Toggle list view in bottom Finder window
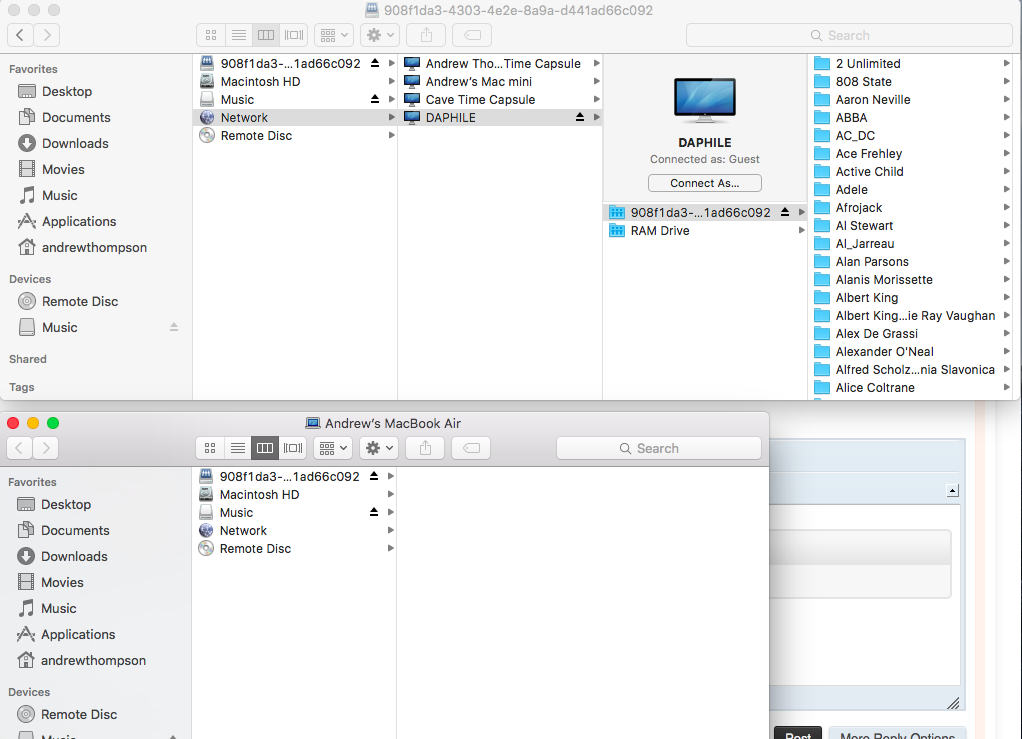The height and width of the screenshot is (739, 1022). [237, 448]
